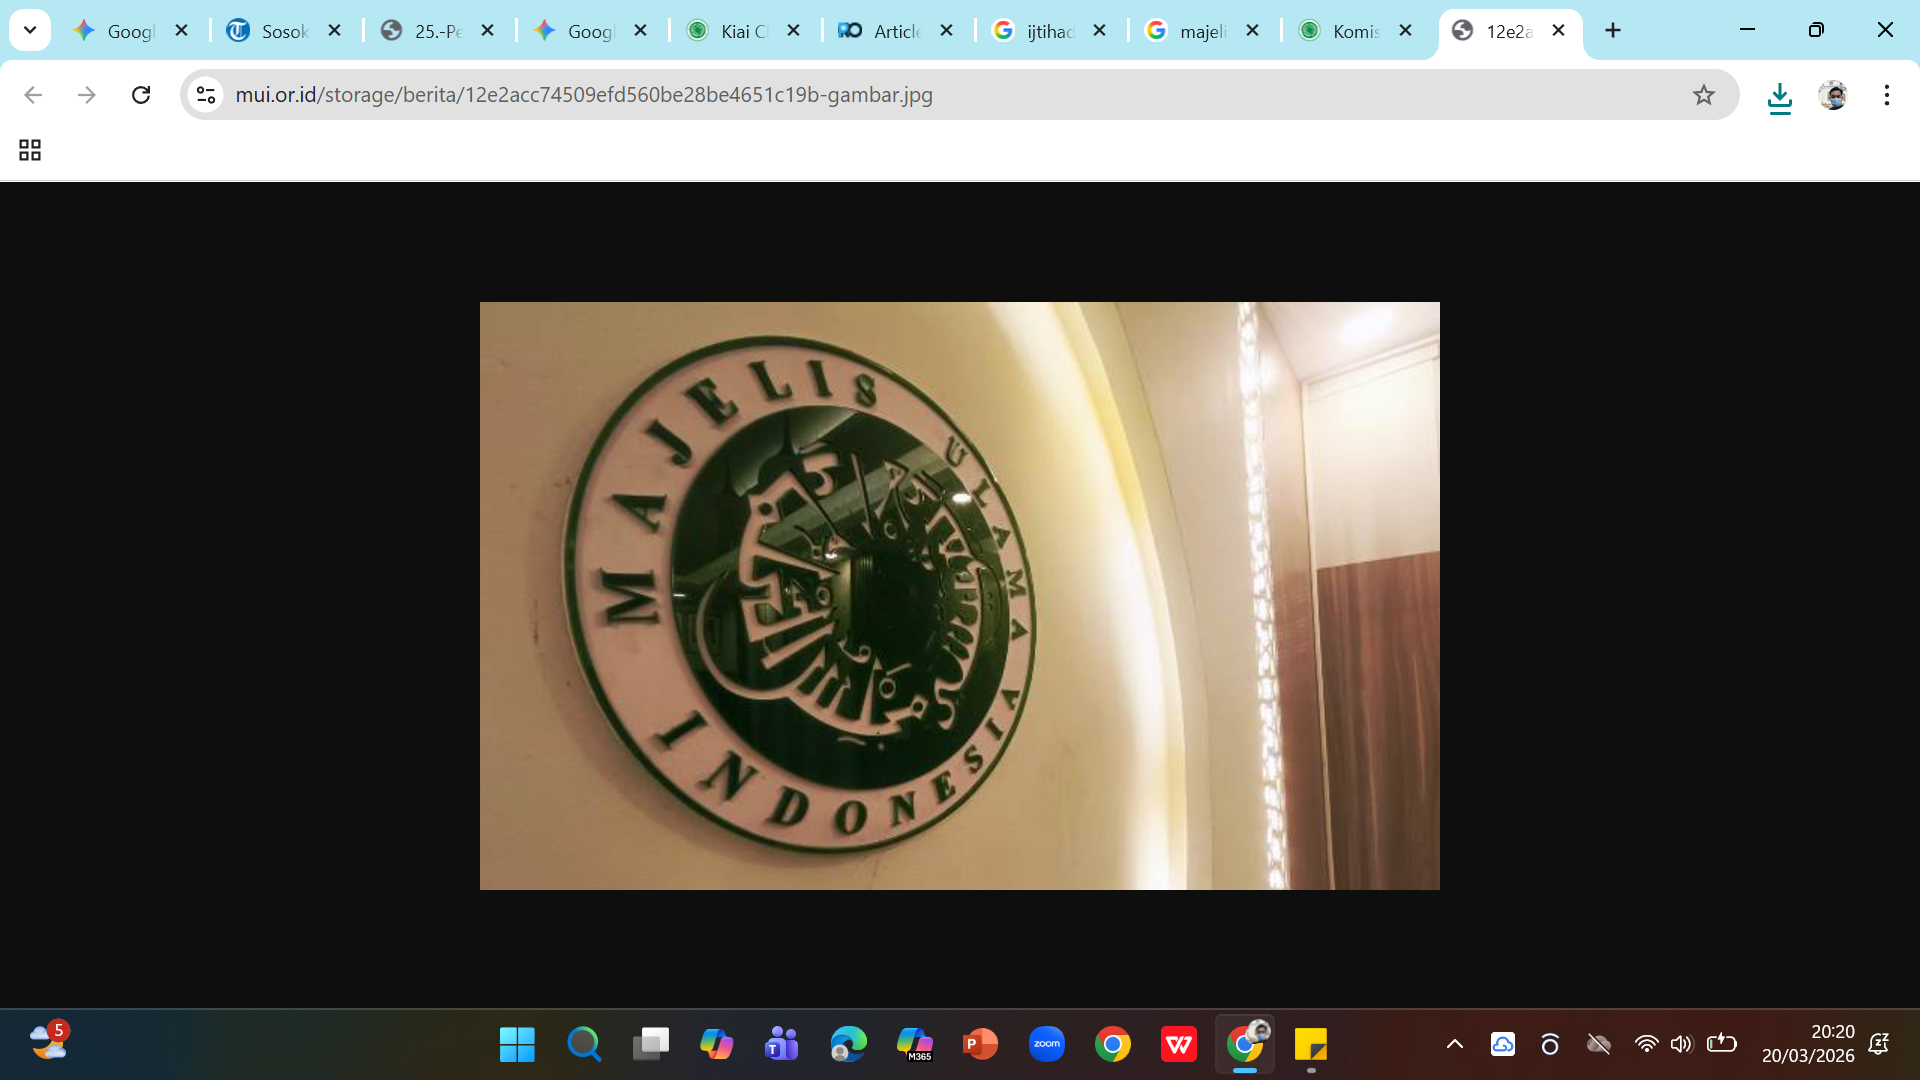Open the Windows weather widget

coord(48,1042)
